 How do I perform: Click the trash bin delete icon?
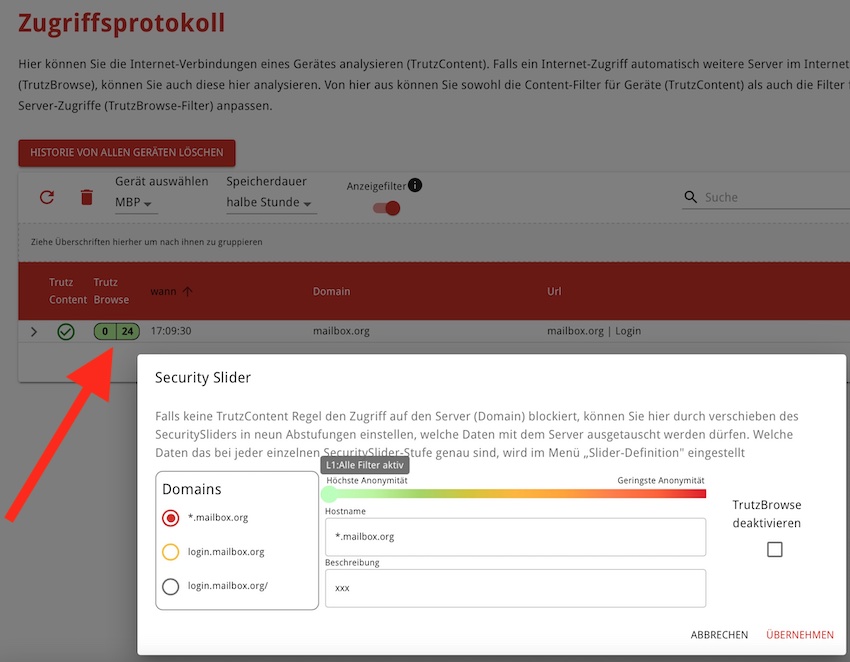(87, 197)
